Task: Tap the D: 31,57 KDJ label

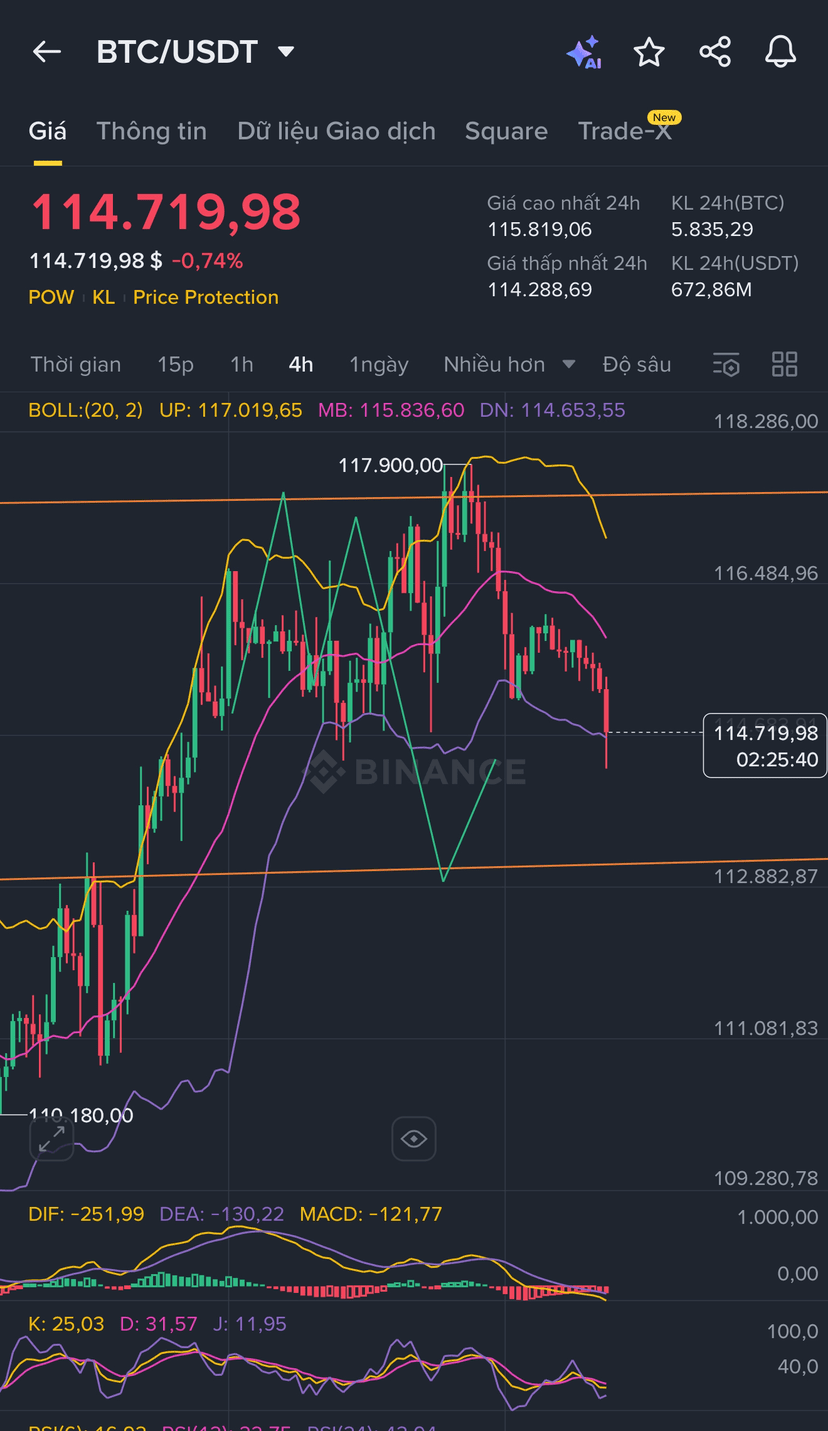Action: 158,1324
